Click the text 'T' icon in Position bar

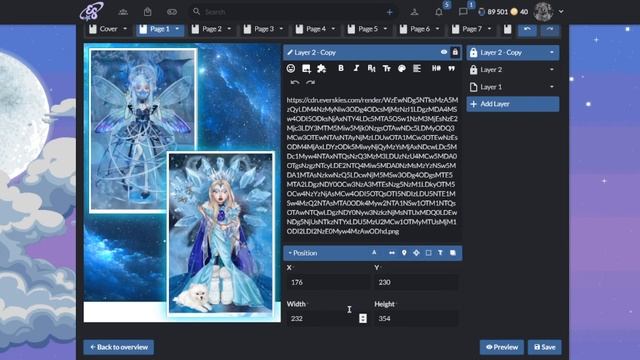coord(440,253)
